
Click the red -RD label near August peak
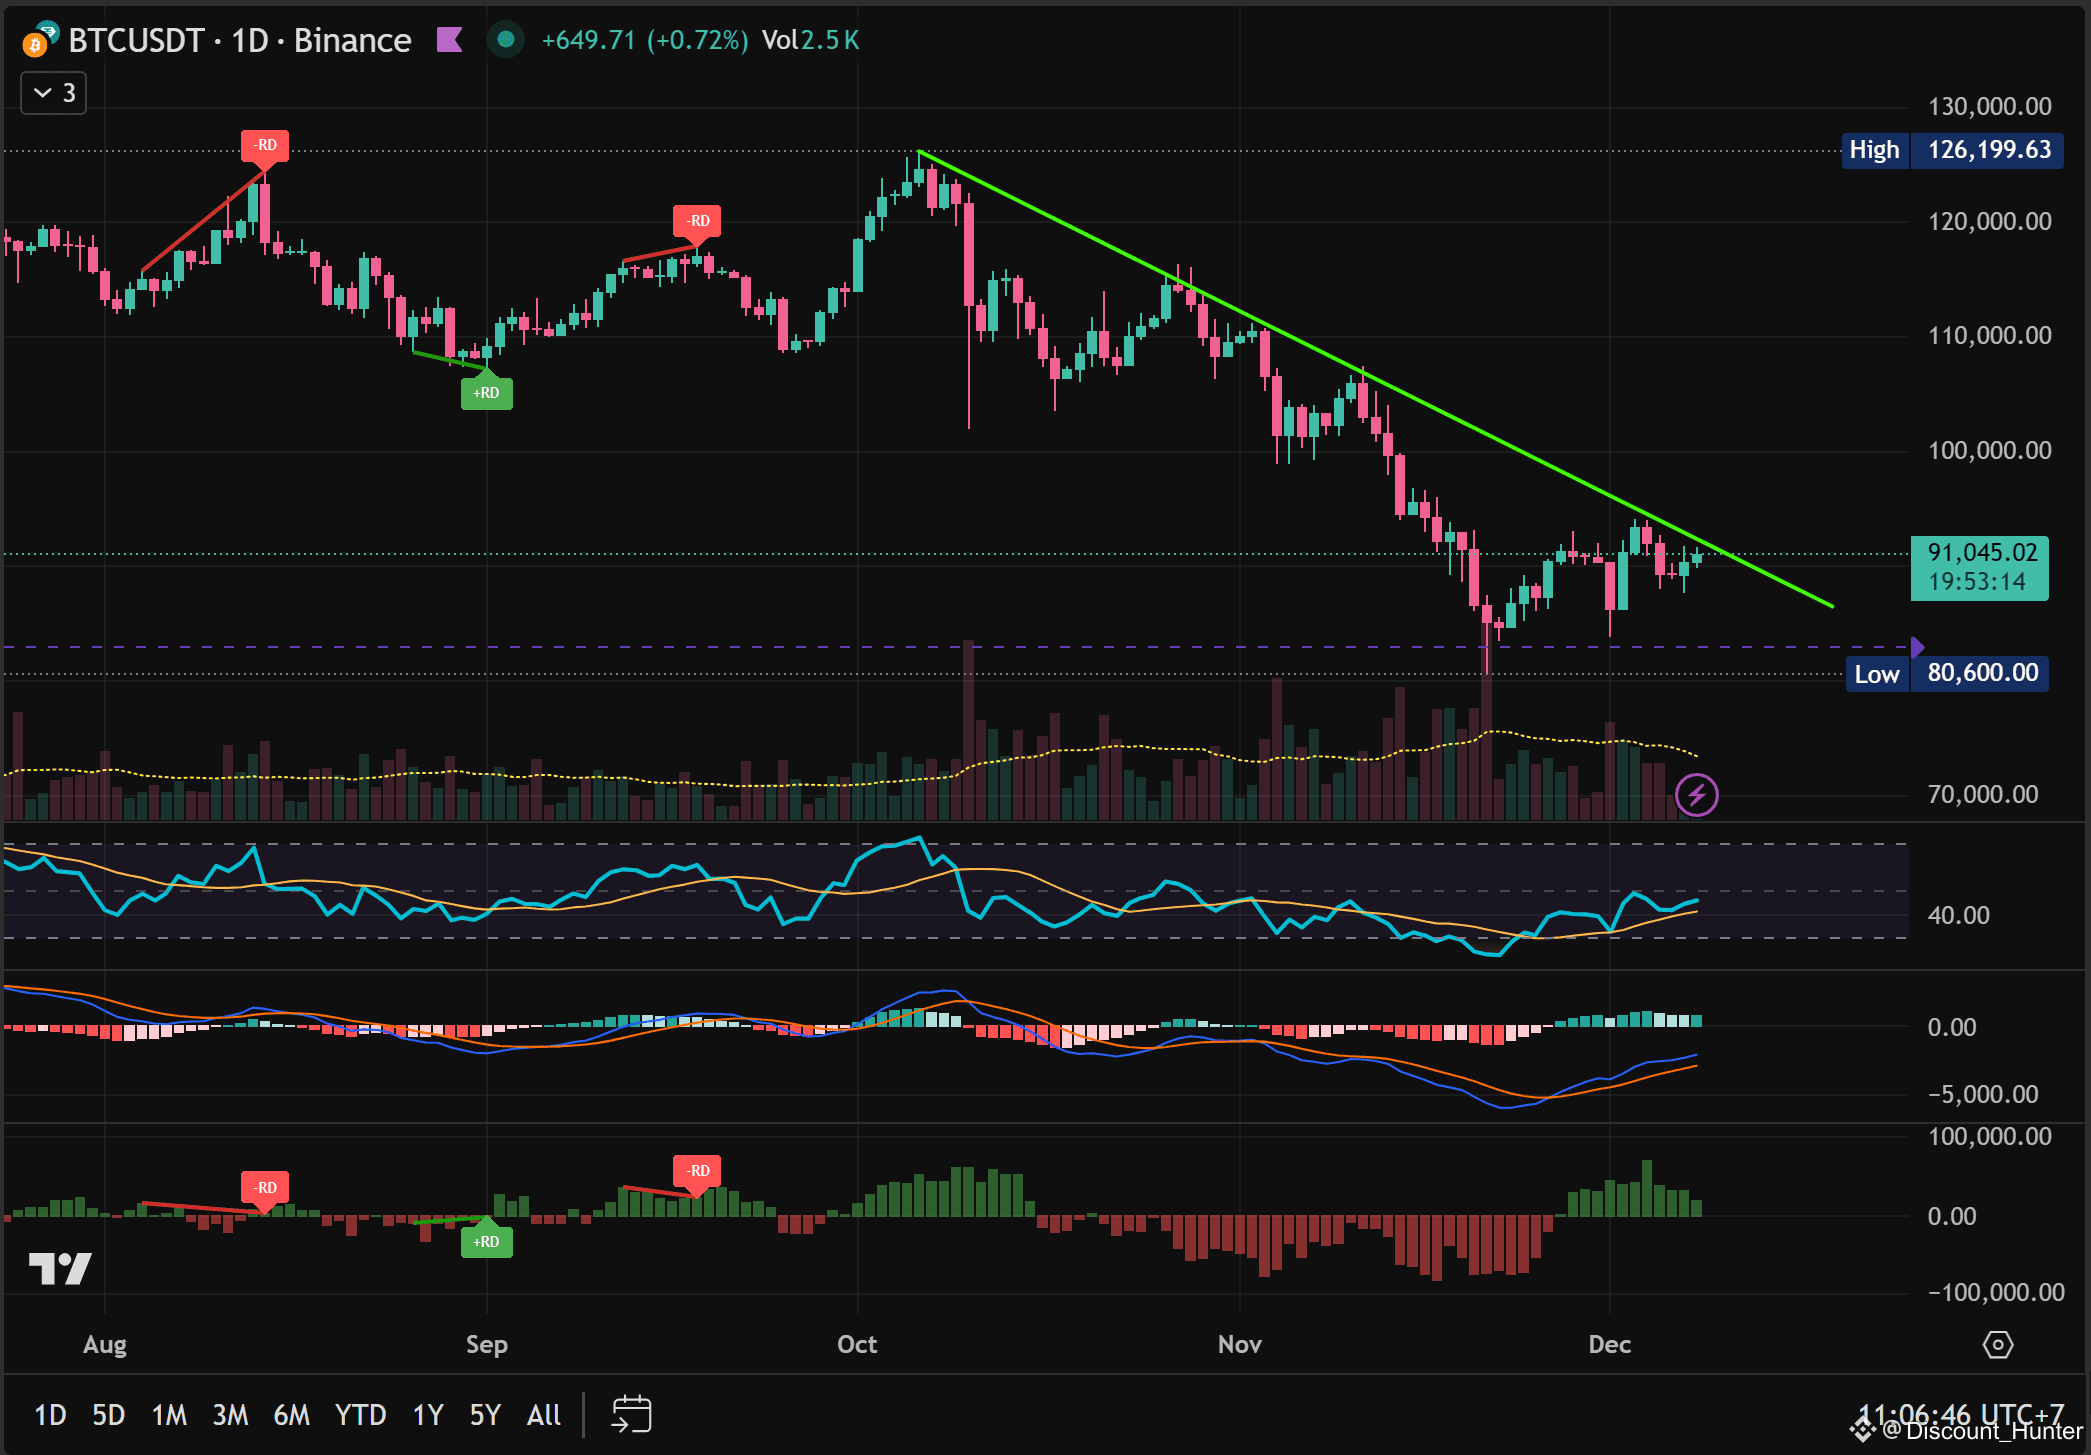point(265,146)
